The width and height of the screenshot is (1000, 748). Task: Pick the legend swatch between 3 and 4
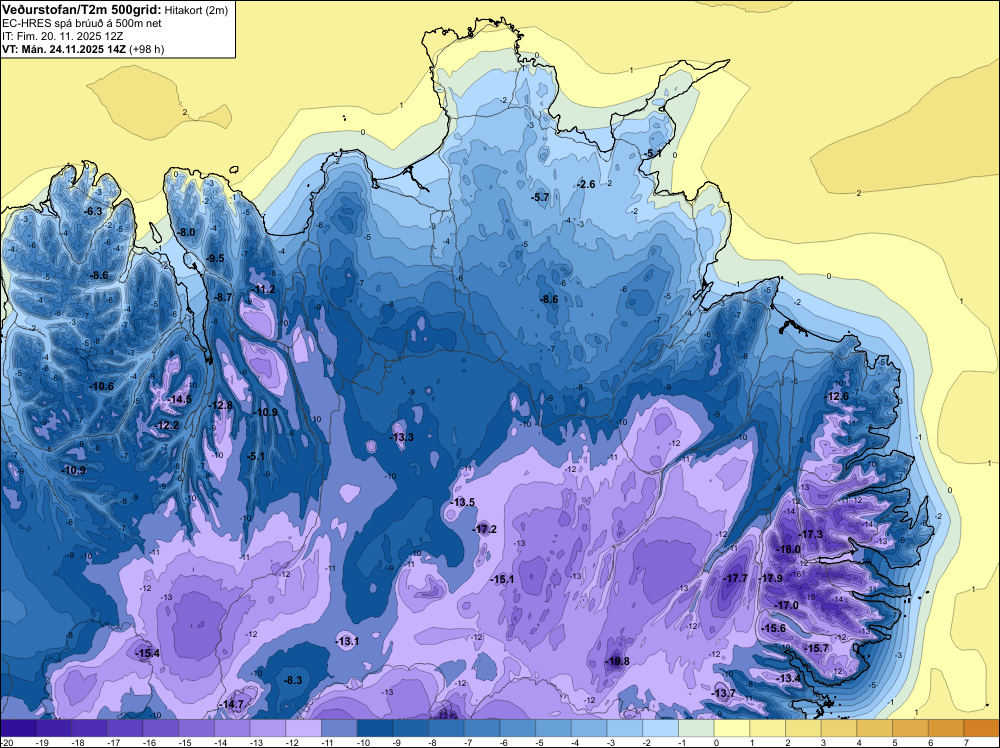[x=839, y=727]
